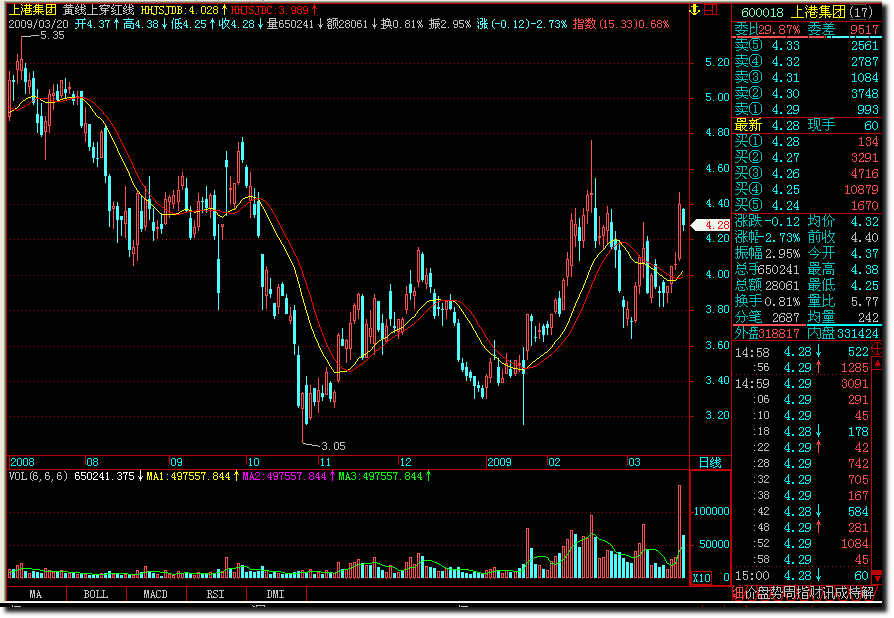Open the 讯 (news) tab in the right panel
Viewport: 894px width, 618px height.
(x=830, y=593)
